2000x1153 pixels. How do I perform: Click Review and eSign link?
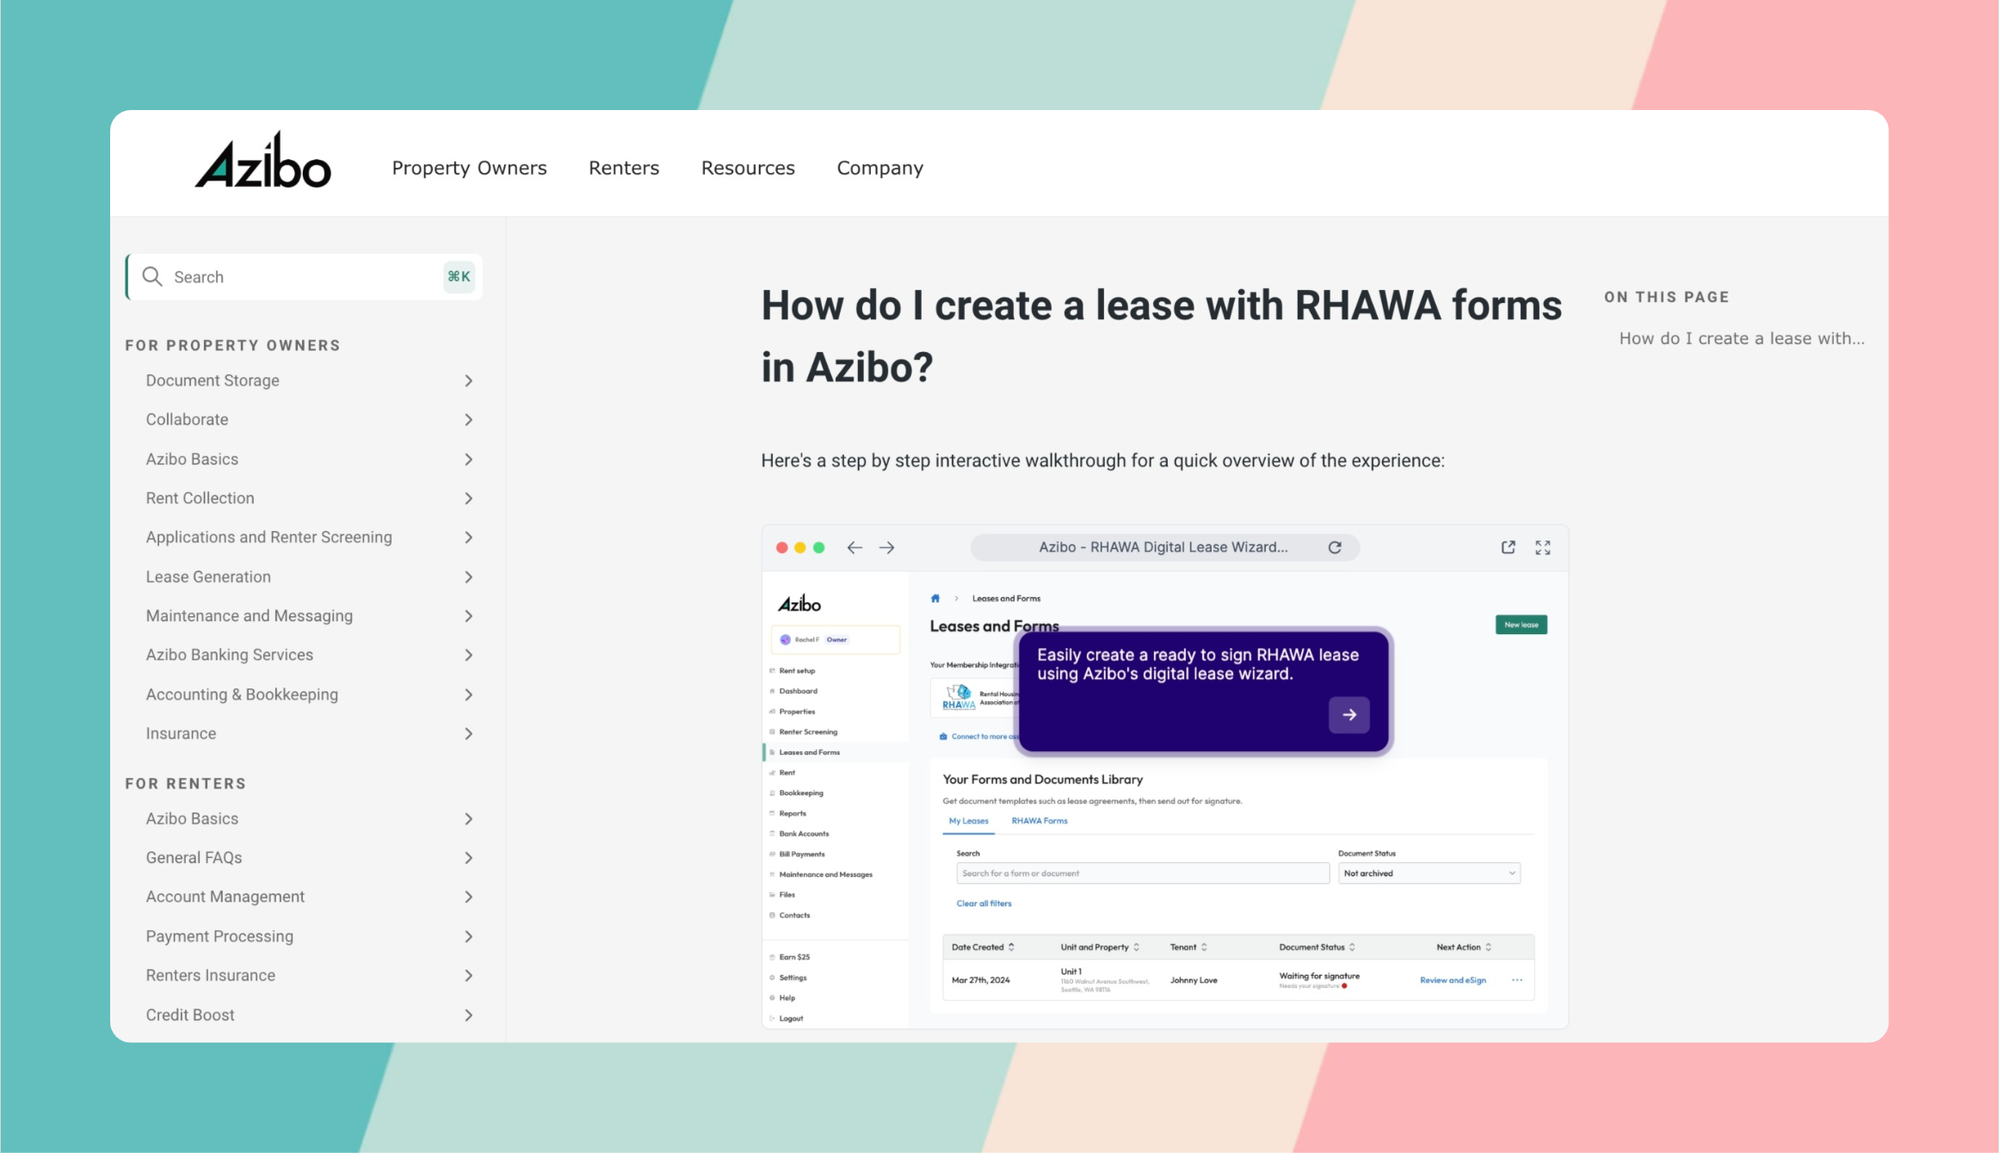pos(1452,980)
